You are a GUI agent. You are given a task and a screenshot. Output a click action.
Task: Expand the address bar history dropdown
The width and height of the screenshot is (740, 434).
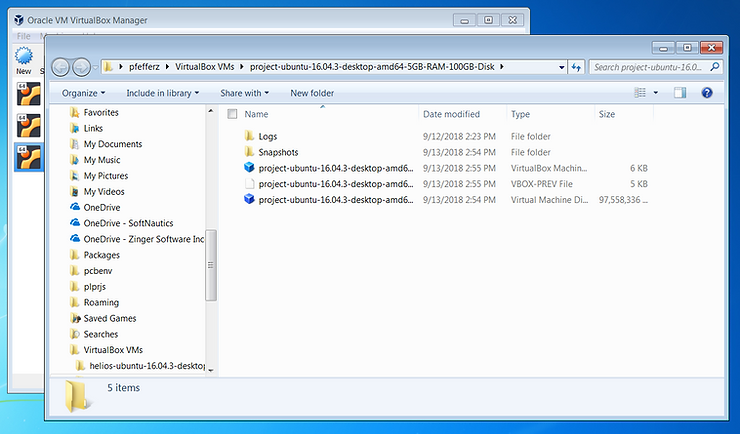coord(561,67)
